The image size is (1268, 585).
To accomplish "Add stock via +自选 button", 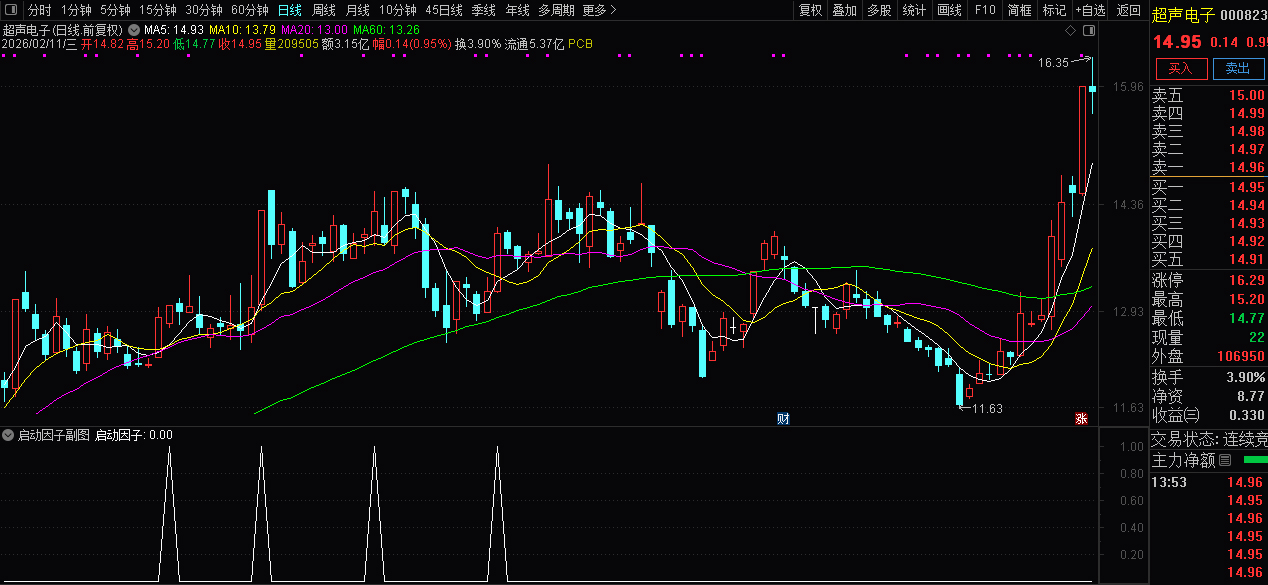I will 1090,10.
